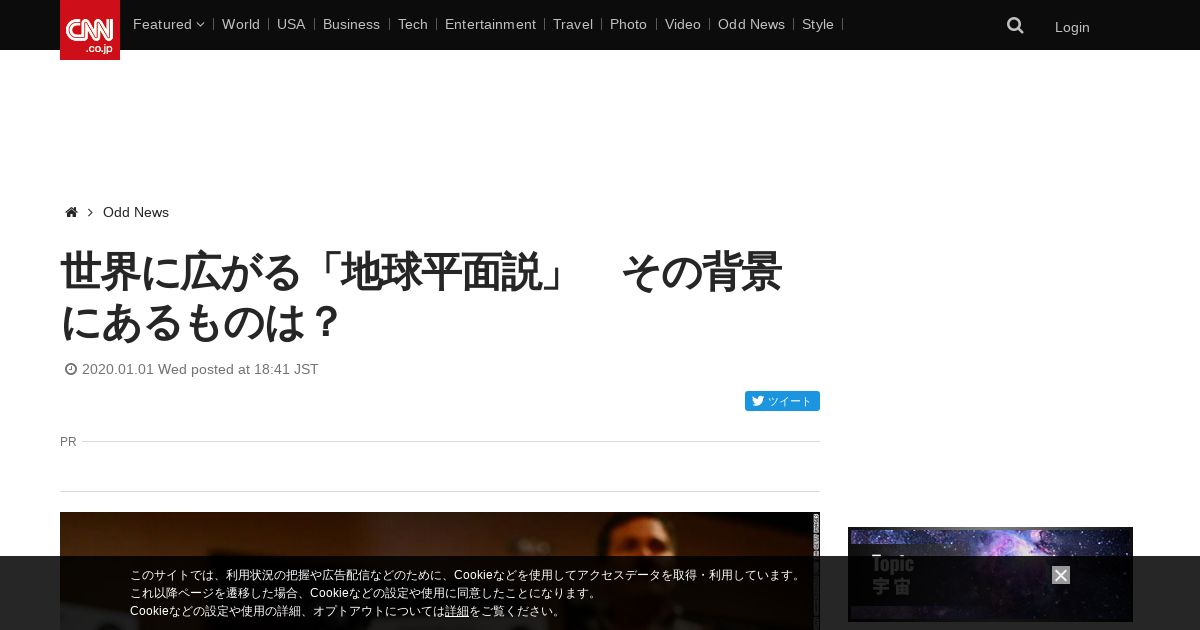Expand the Featured dropdown menu
The width and height of the screenshot is (1200, 630).
tap(168, 24)
